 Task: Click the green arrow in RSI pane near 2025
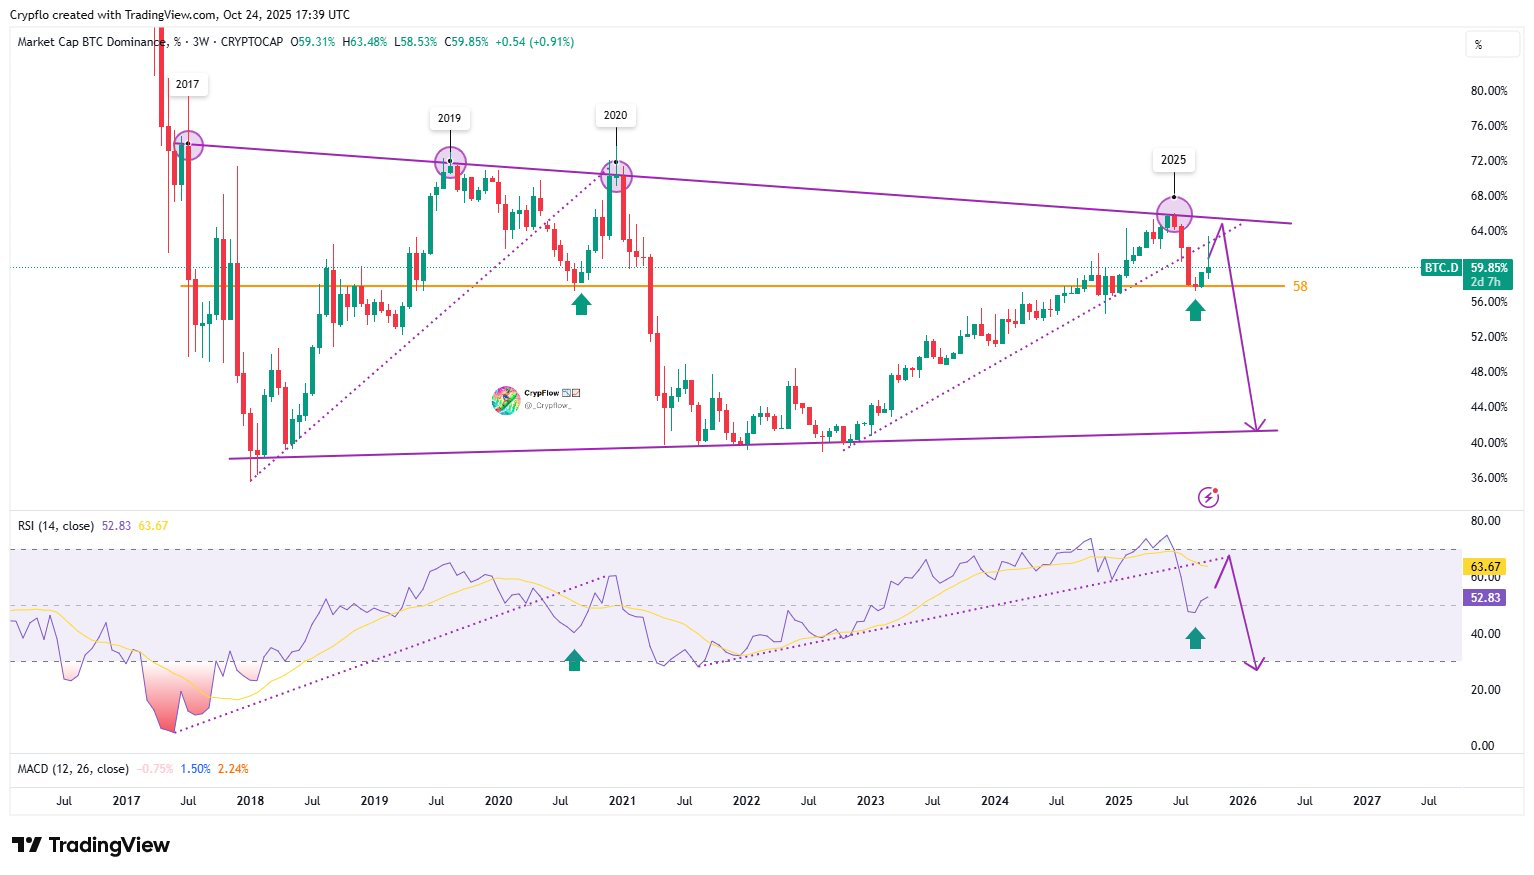point(1195,638)
